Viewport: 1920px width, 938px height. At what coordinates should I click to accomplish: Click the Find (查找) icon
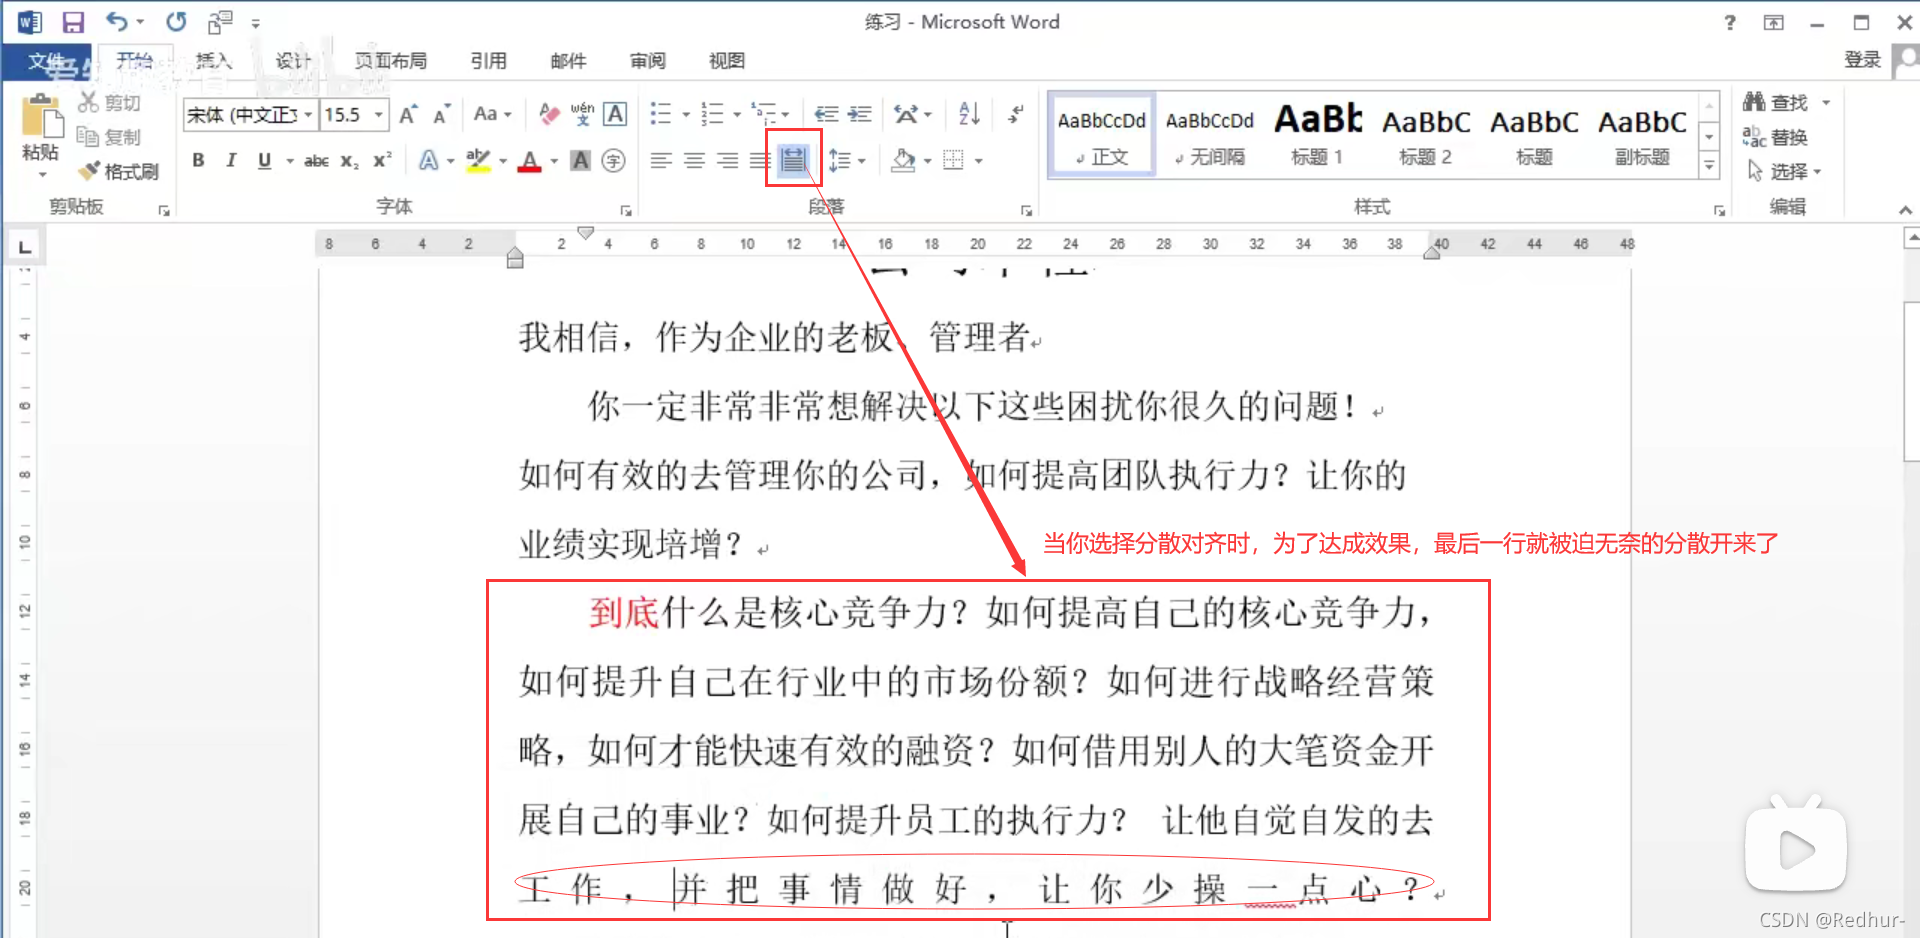tap(1782, 101)
